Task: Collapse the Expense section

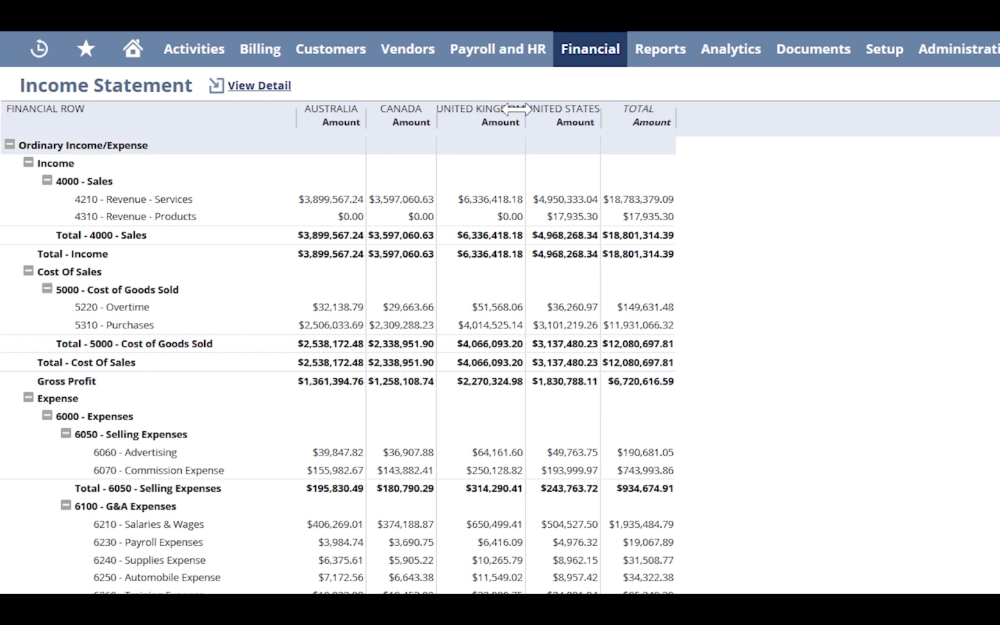Action: (x=29, y=398)
